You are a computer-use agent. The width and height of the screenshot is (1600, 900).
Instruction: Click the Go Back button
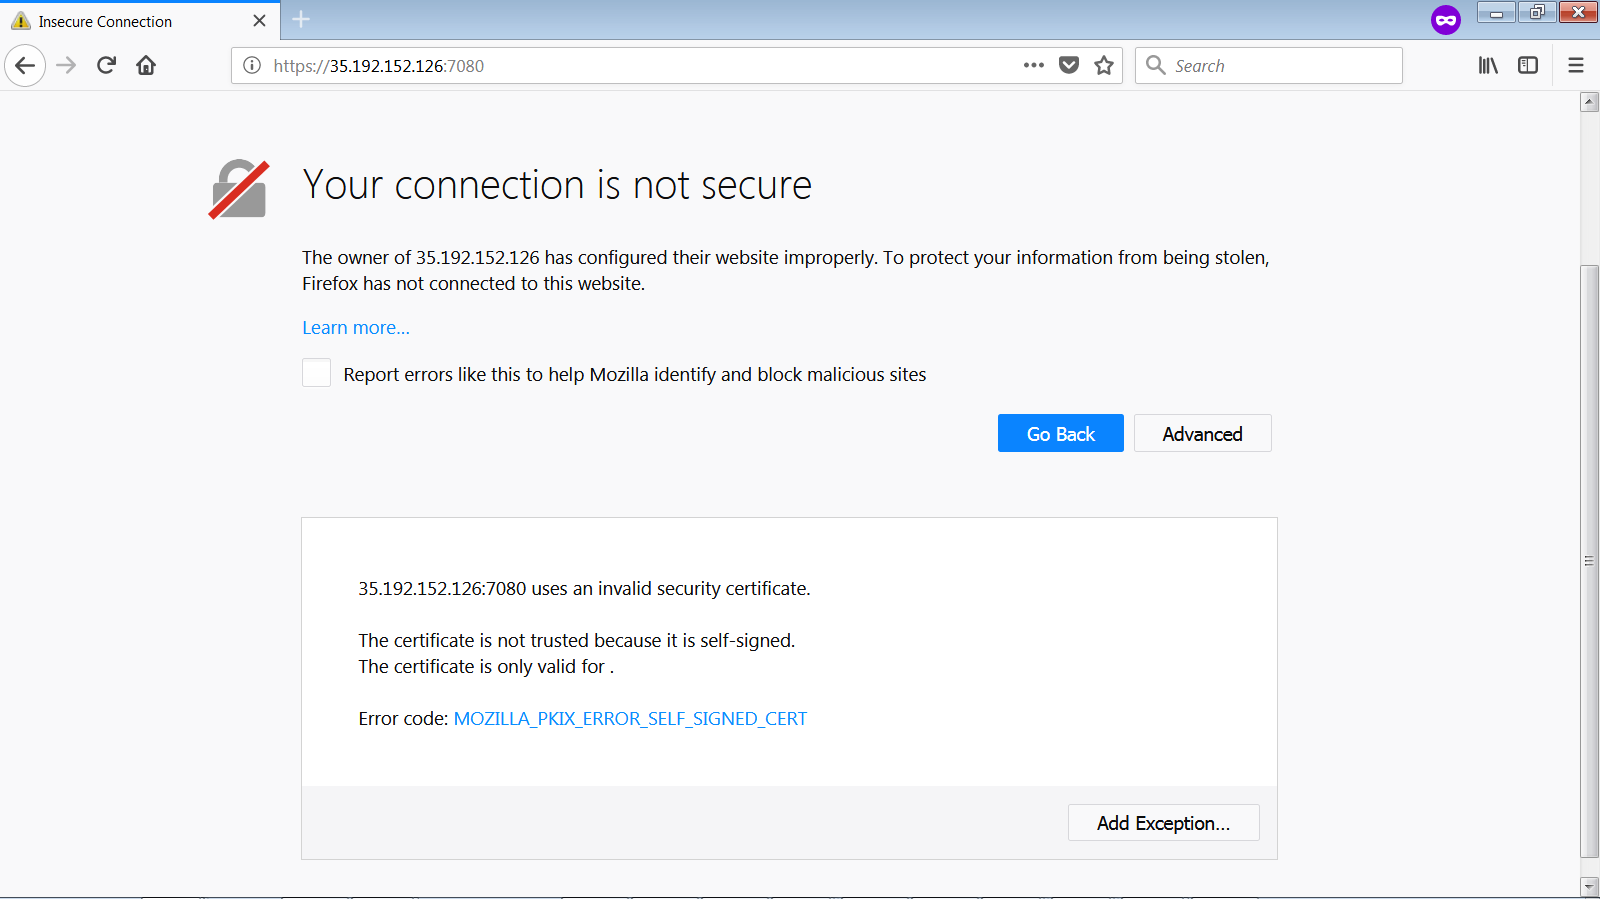point(1060,434)
